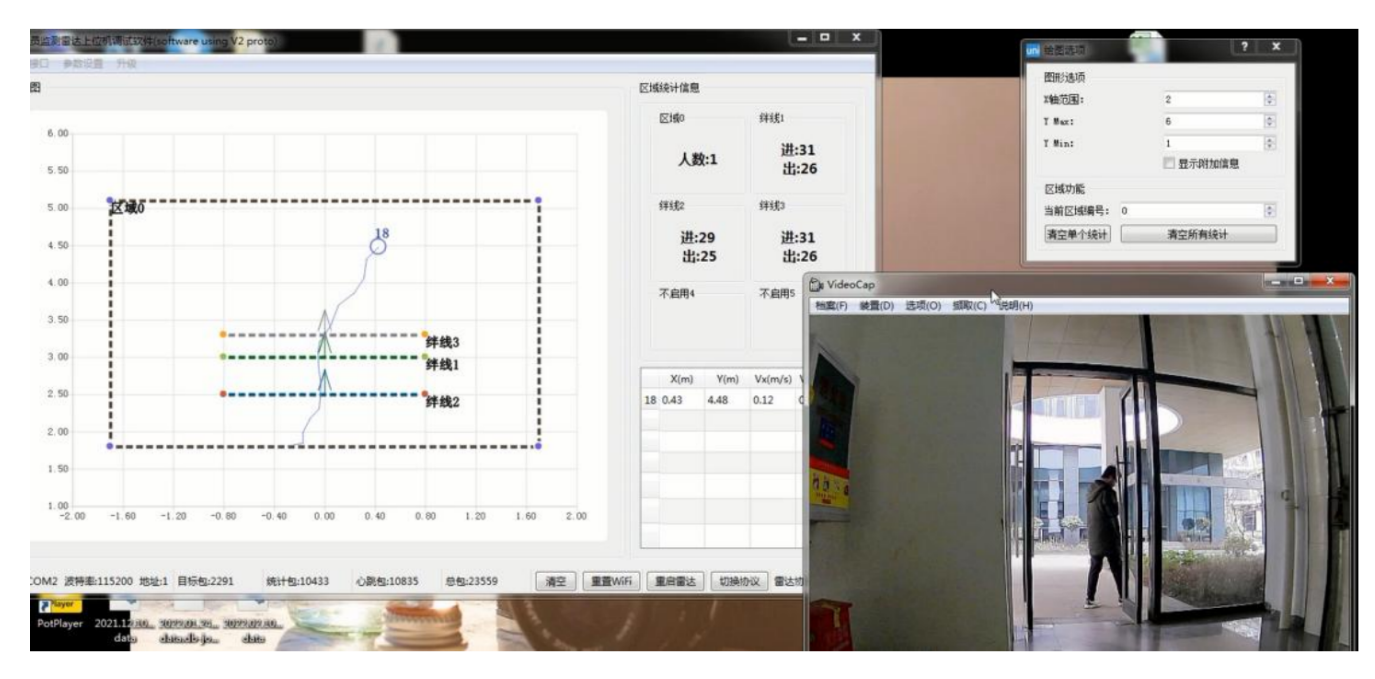This screenshot has height=679, width=1375.
Task: Select the orange endpoint of 绊线3 line
Action: point(223,335)
